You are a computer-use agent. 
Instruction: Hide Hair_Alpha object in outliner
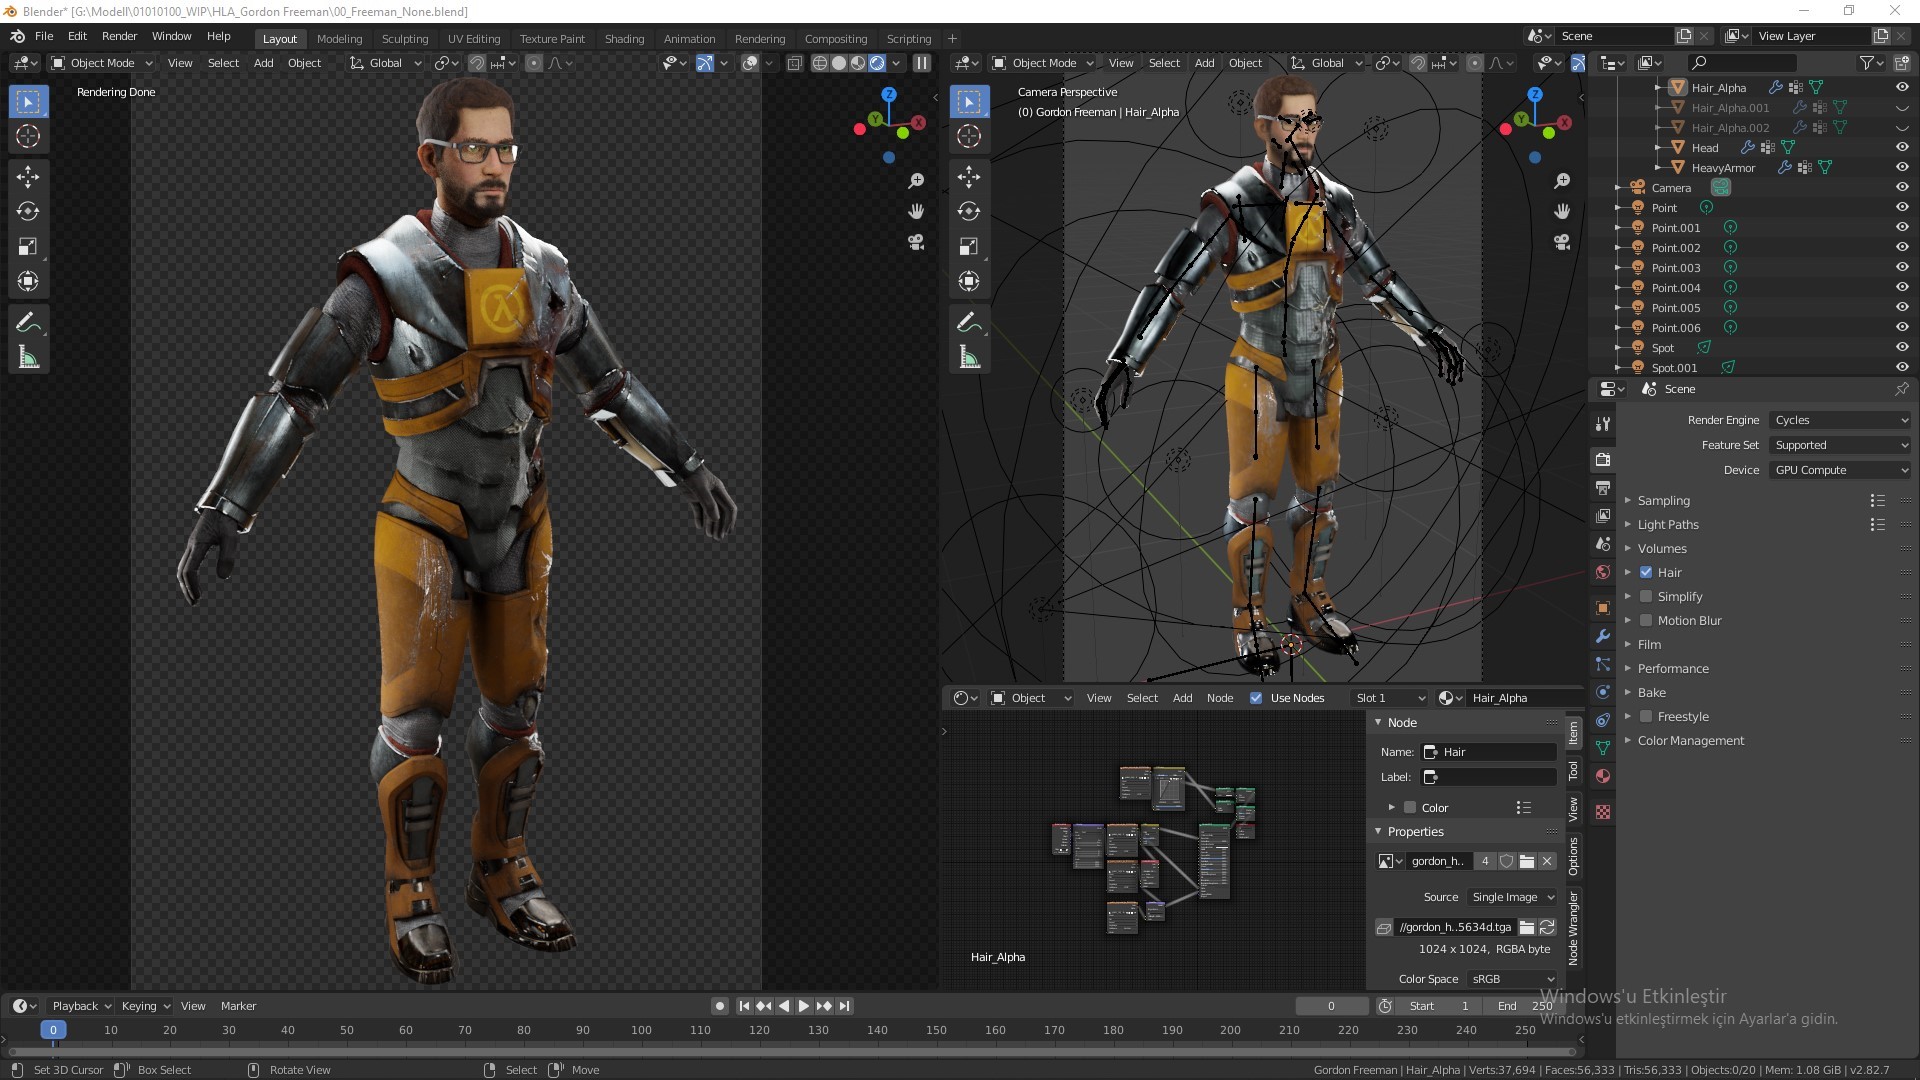1902,87
